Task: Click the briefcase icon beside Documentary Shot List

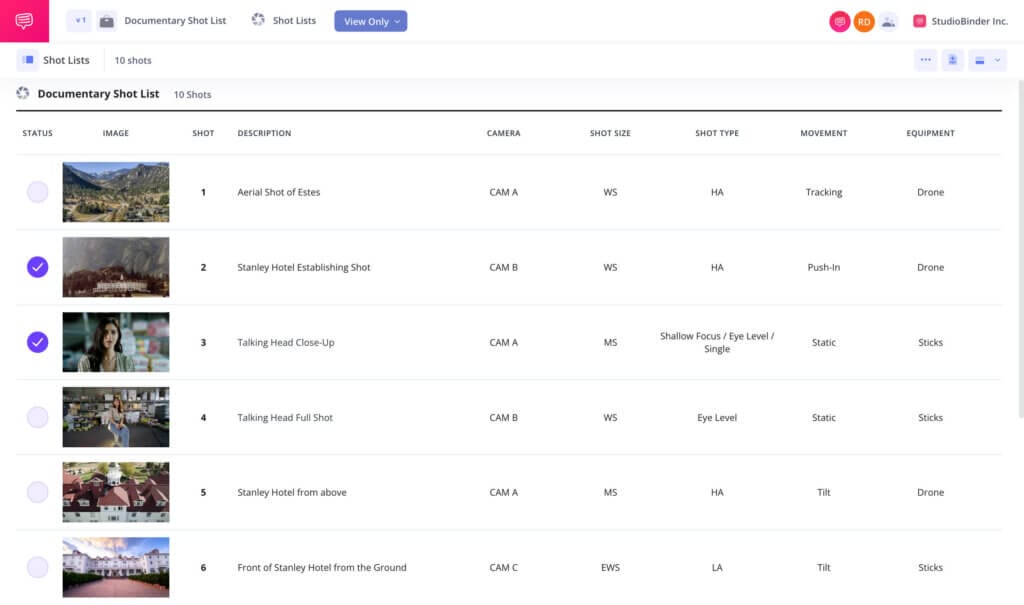Action: [108, 20]
